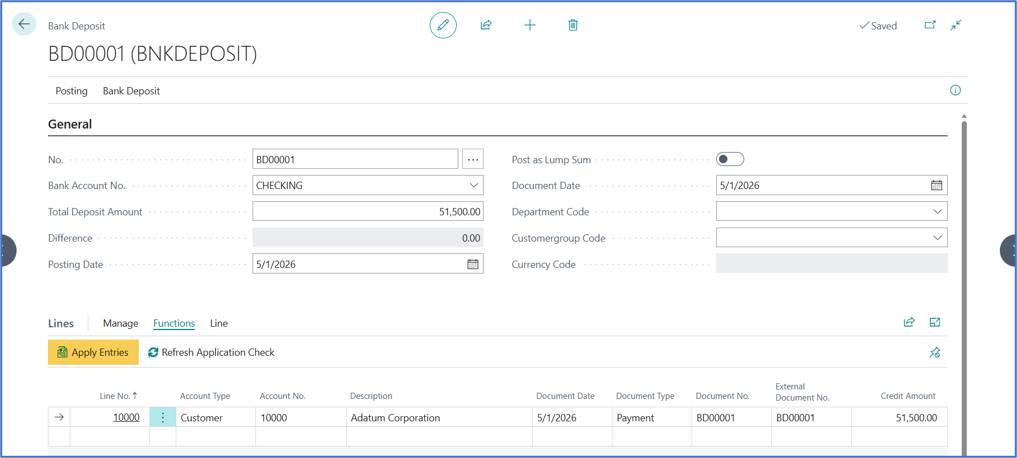1017x458 pixels.
Task: Click the Document Date field
Action: pyautogui.click(x=832, y=185)
